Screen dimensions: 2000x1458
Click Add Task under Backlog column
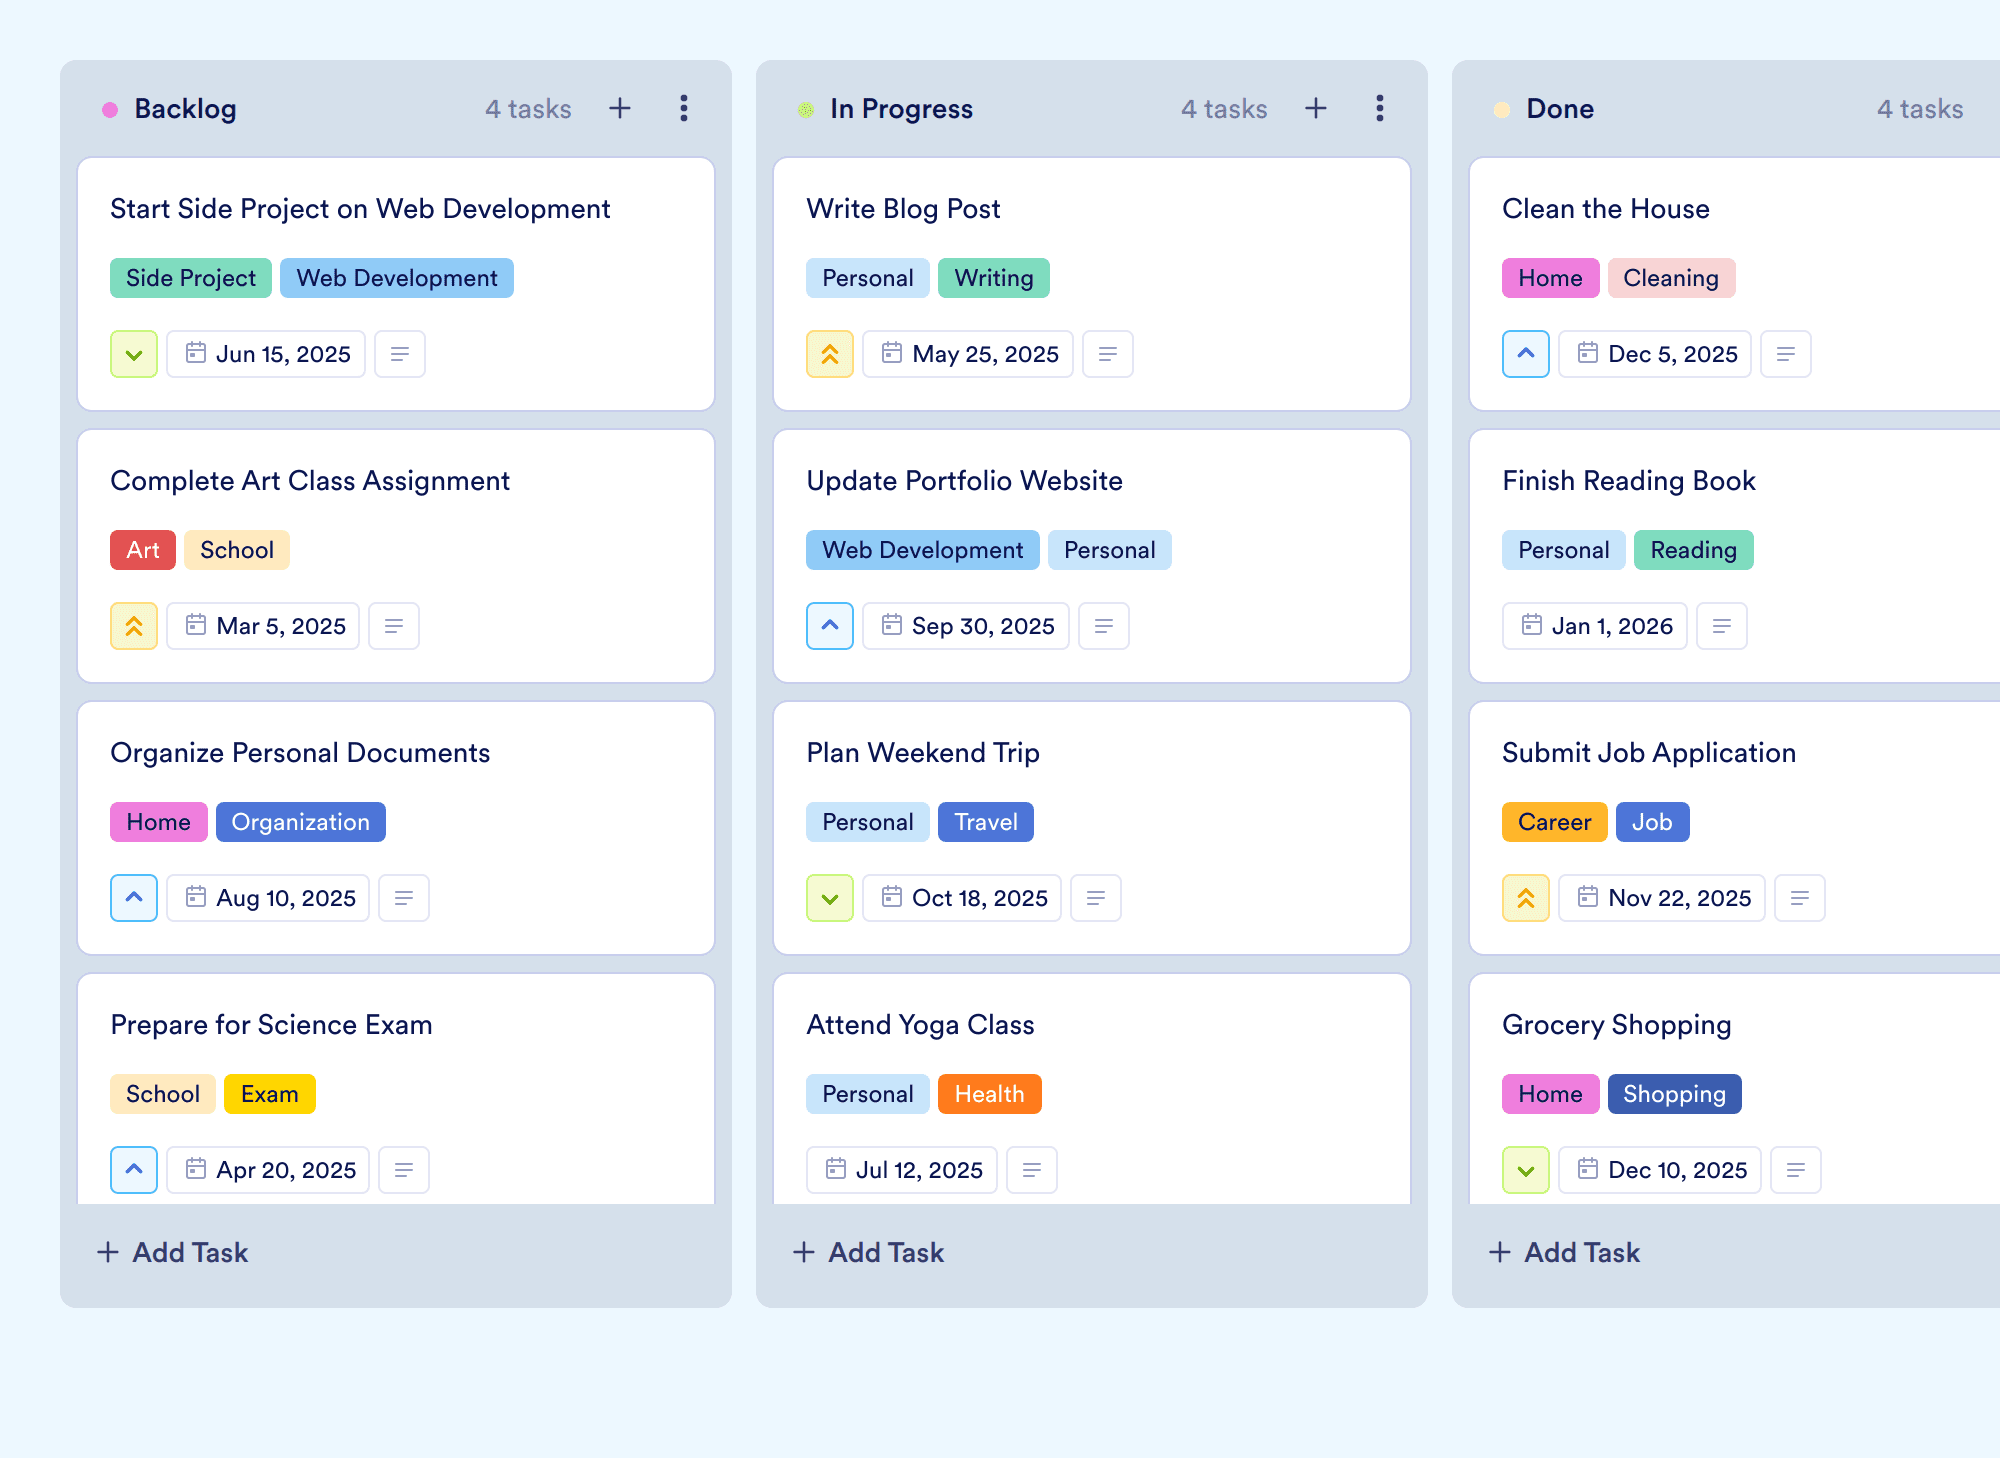pyautogui.click(x=172, y=1252)
